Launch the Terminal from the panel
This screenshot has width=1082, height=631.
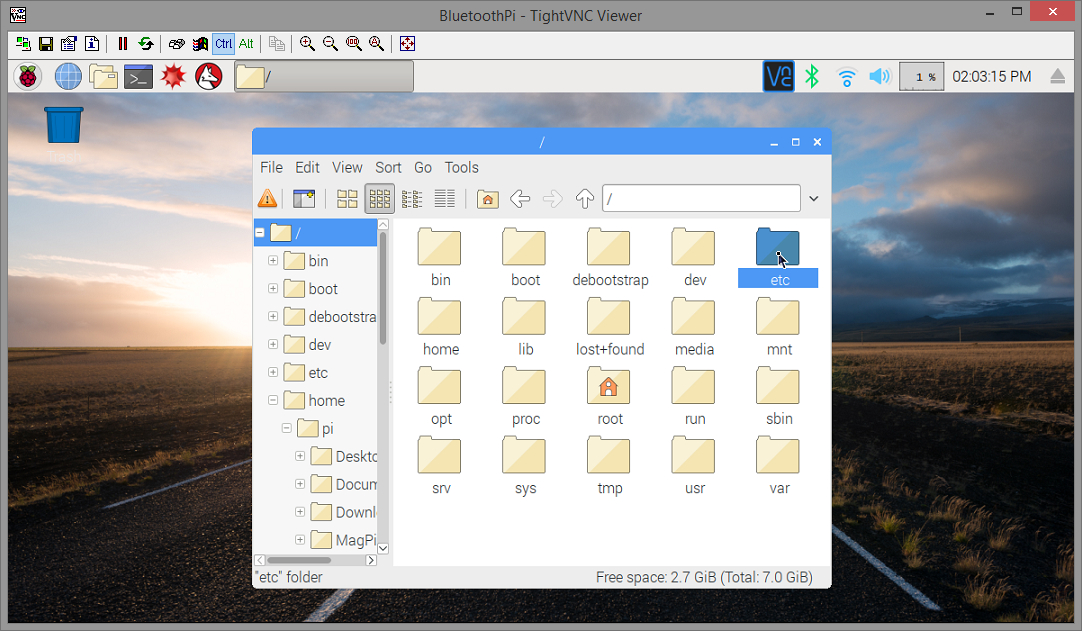tap(138, 77)
